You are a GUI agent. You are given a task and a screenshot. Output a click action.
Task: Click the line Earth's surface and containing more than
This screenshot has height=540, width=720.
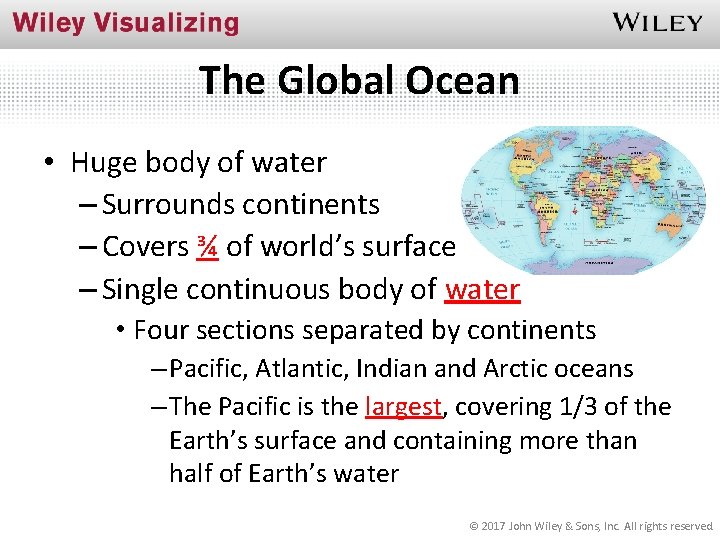pyautogui.click(x=403, y=441)
